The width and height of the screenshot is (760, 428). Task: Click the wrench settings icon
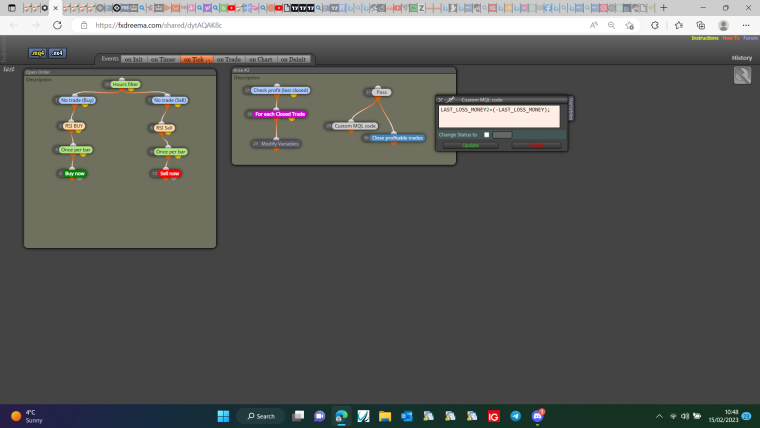pos(742,75)
